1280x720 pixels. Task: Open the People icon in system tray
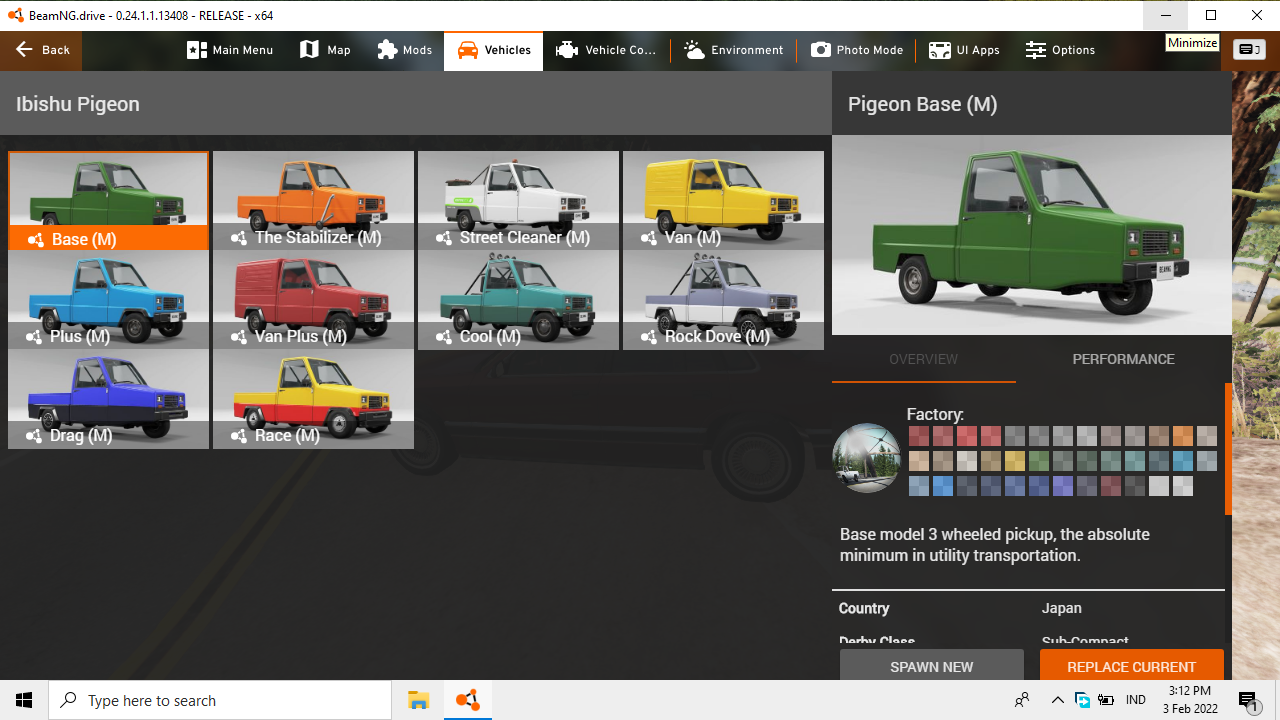tap(1022, 700)
